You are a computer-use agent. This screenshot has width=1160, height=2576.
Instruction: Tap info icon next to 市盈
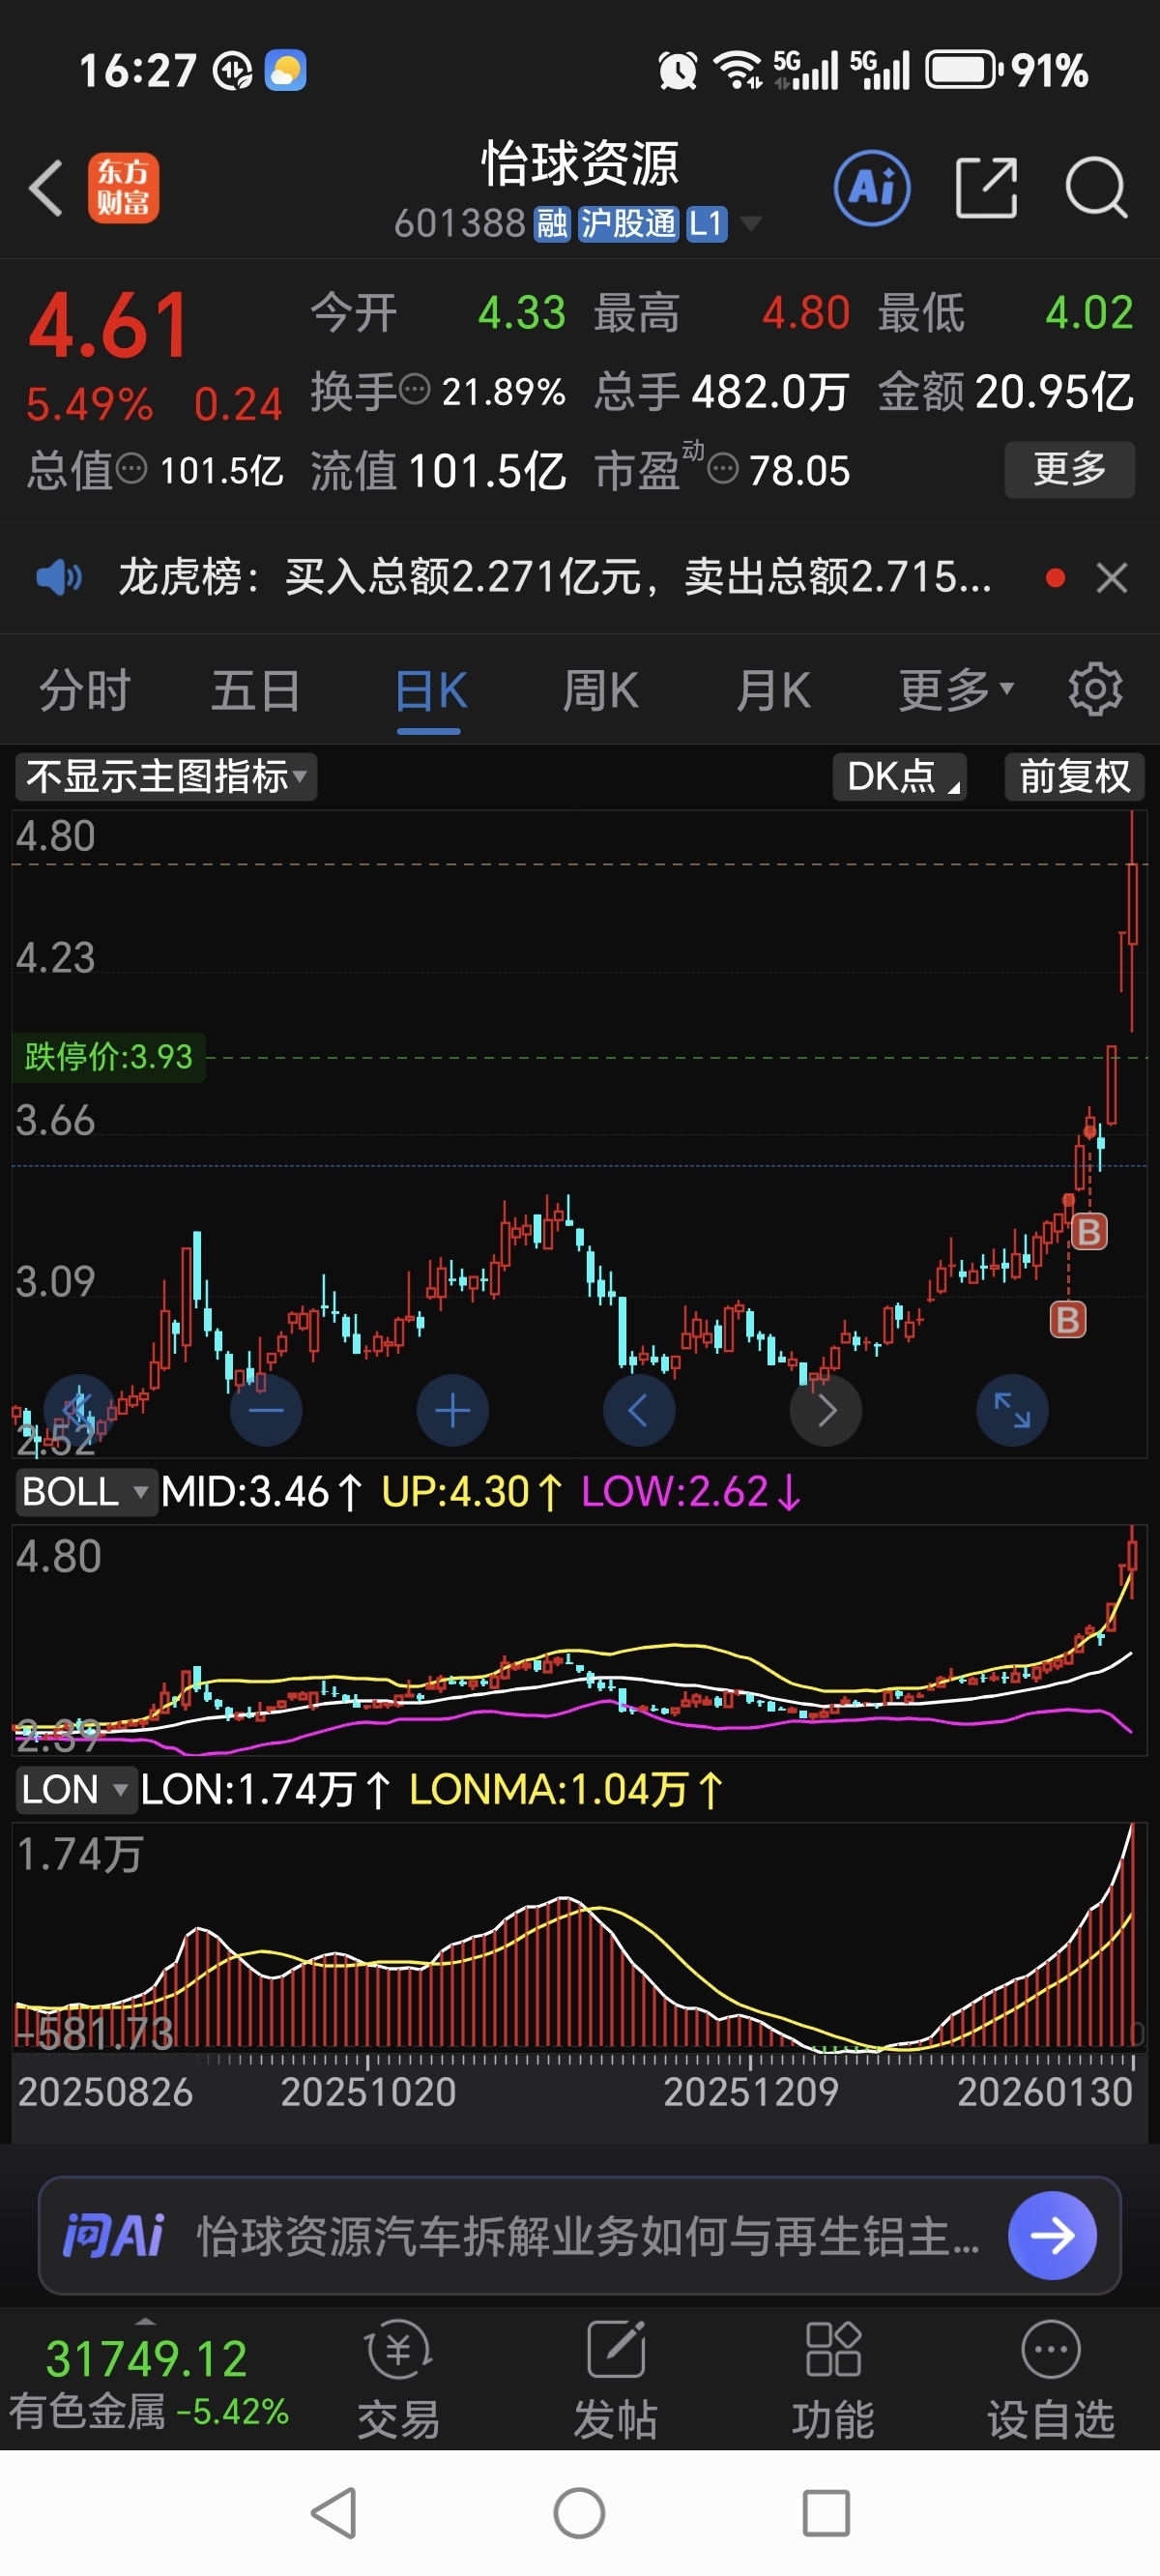(x=723, y=468)
